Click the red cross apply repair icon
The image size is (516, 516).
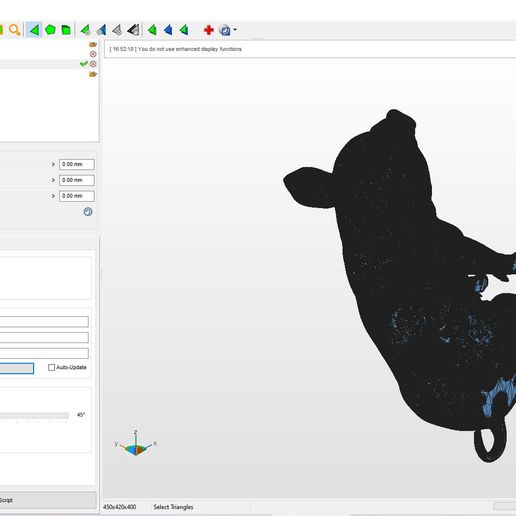click(x=209, y=30)
